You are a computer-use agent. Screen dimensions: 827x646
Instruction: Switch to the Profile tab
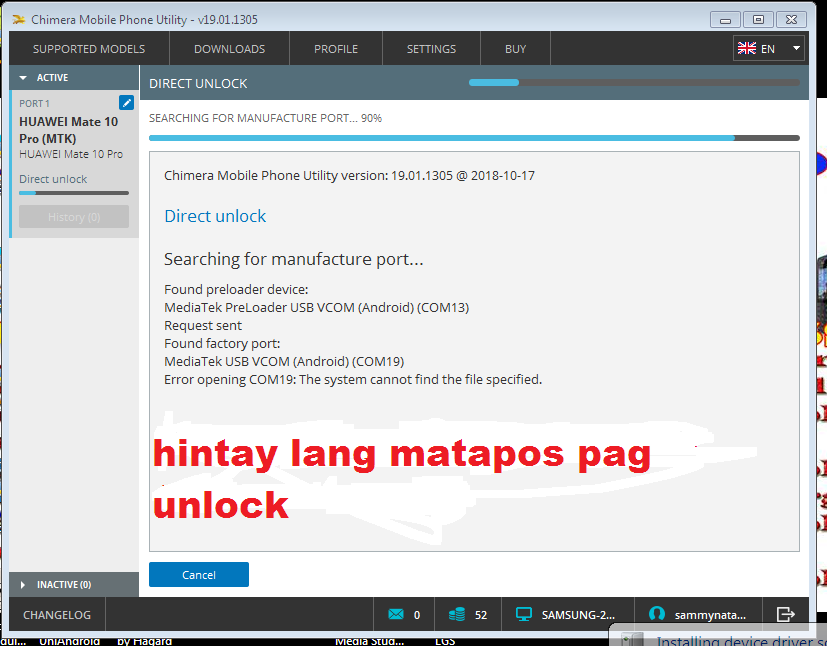pos(336,49)
